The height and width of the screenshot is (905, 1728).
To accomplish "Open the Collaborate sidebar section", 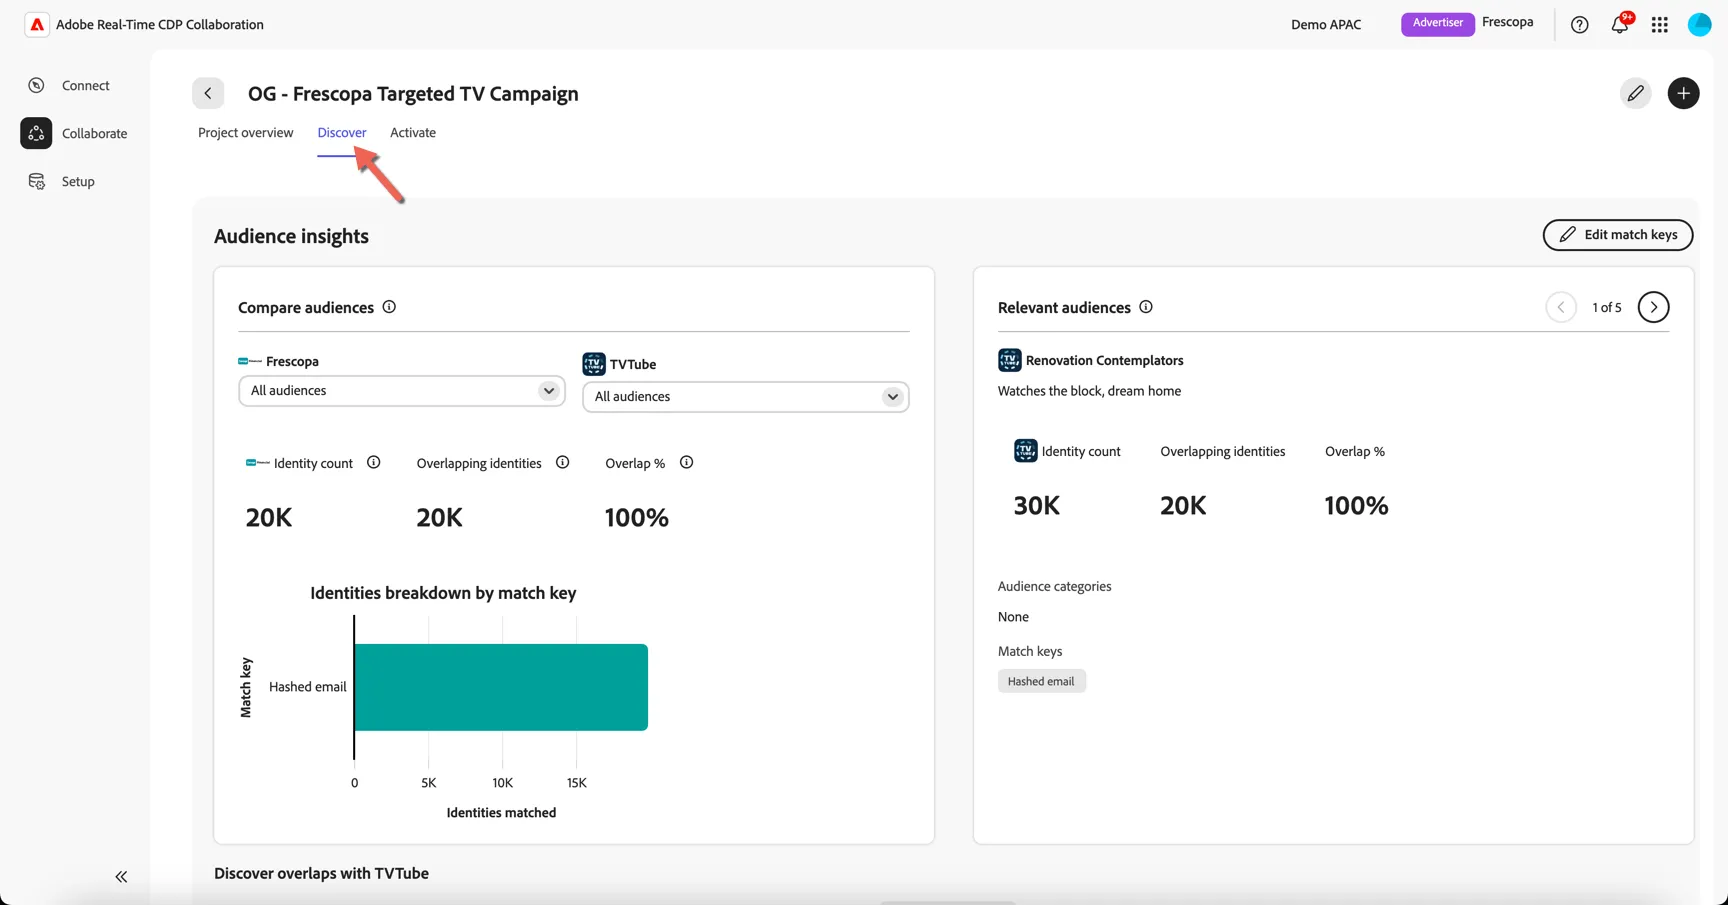I will click(75, 133).
